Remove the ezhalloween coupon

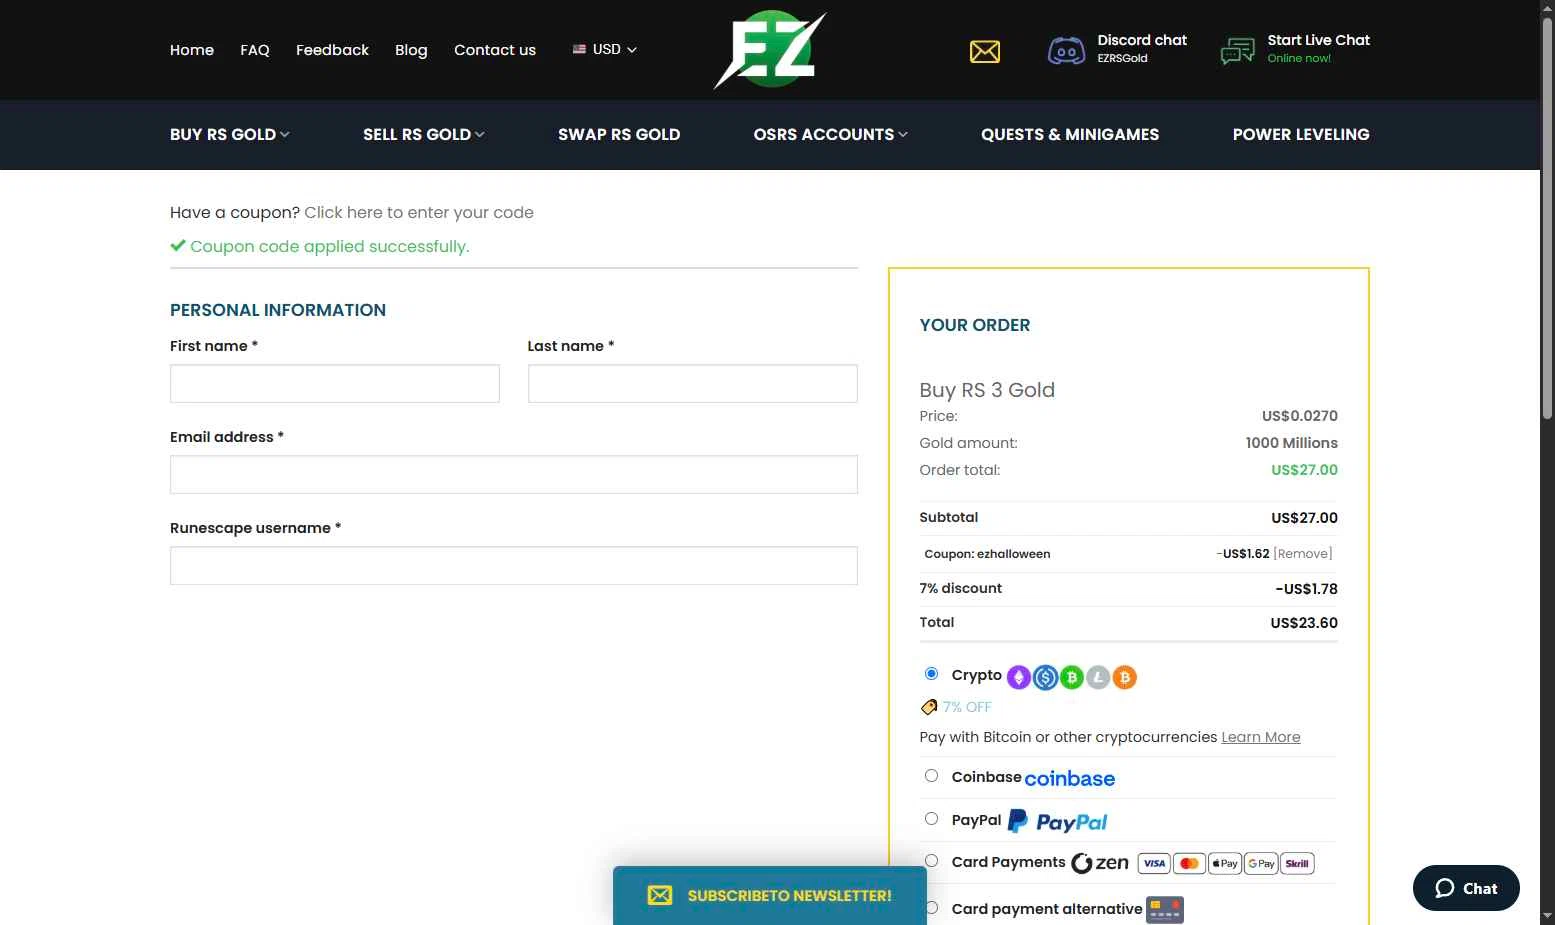point(1303,553)
